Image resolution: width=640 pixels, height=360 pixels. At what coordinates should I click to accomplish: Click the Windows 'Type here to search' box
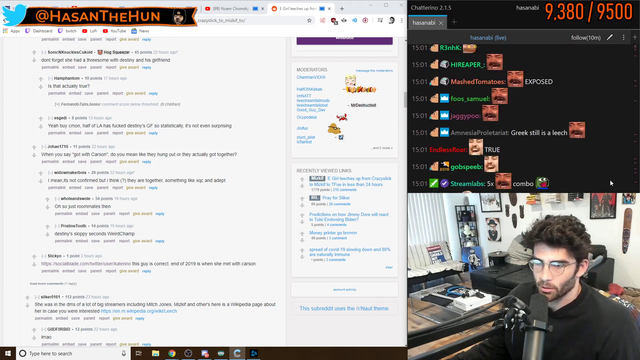click(73, 353)
